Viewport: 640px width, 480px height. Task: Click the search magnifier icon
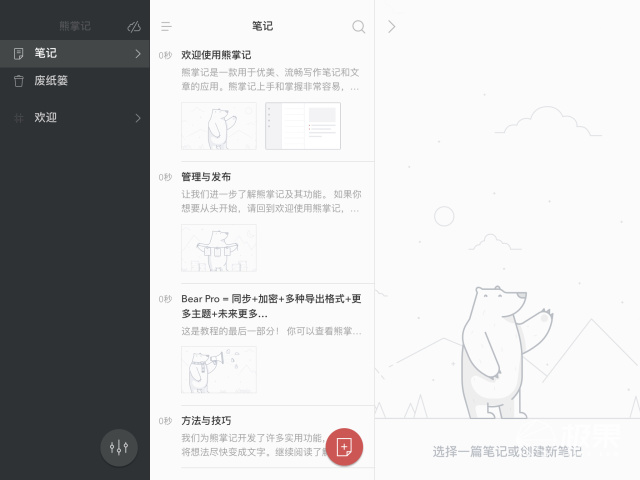358,27
